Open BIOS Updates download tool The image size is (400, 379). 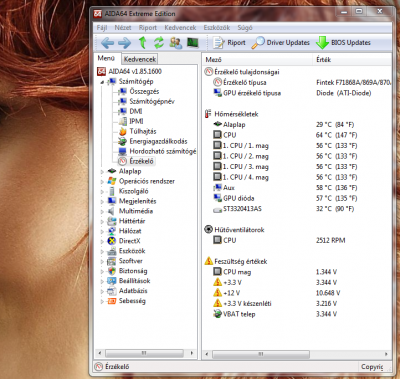pos(343,43)
